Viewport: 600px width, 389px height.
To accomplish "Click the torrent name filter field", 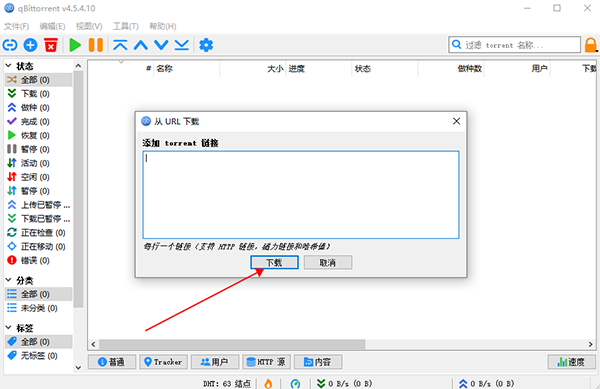I will click(514, 45).
